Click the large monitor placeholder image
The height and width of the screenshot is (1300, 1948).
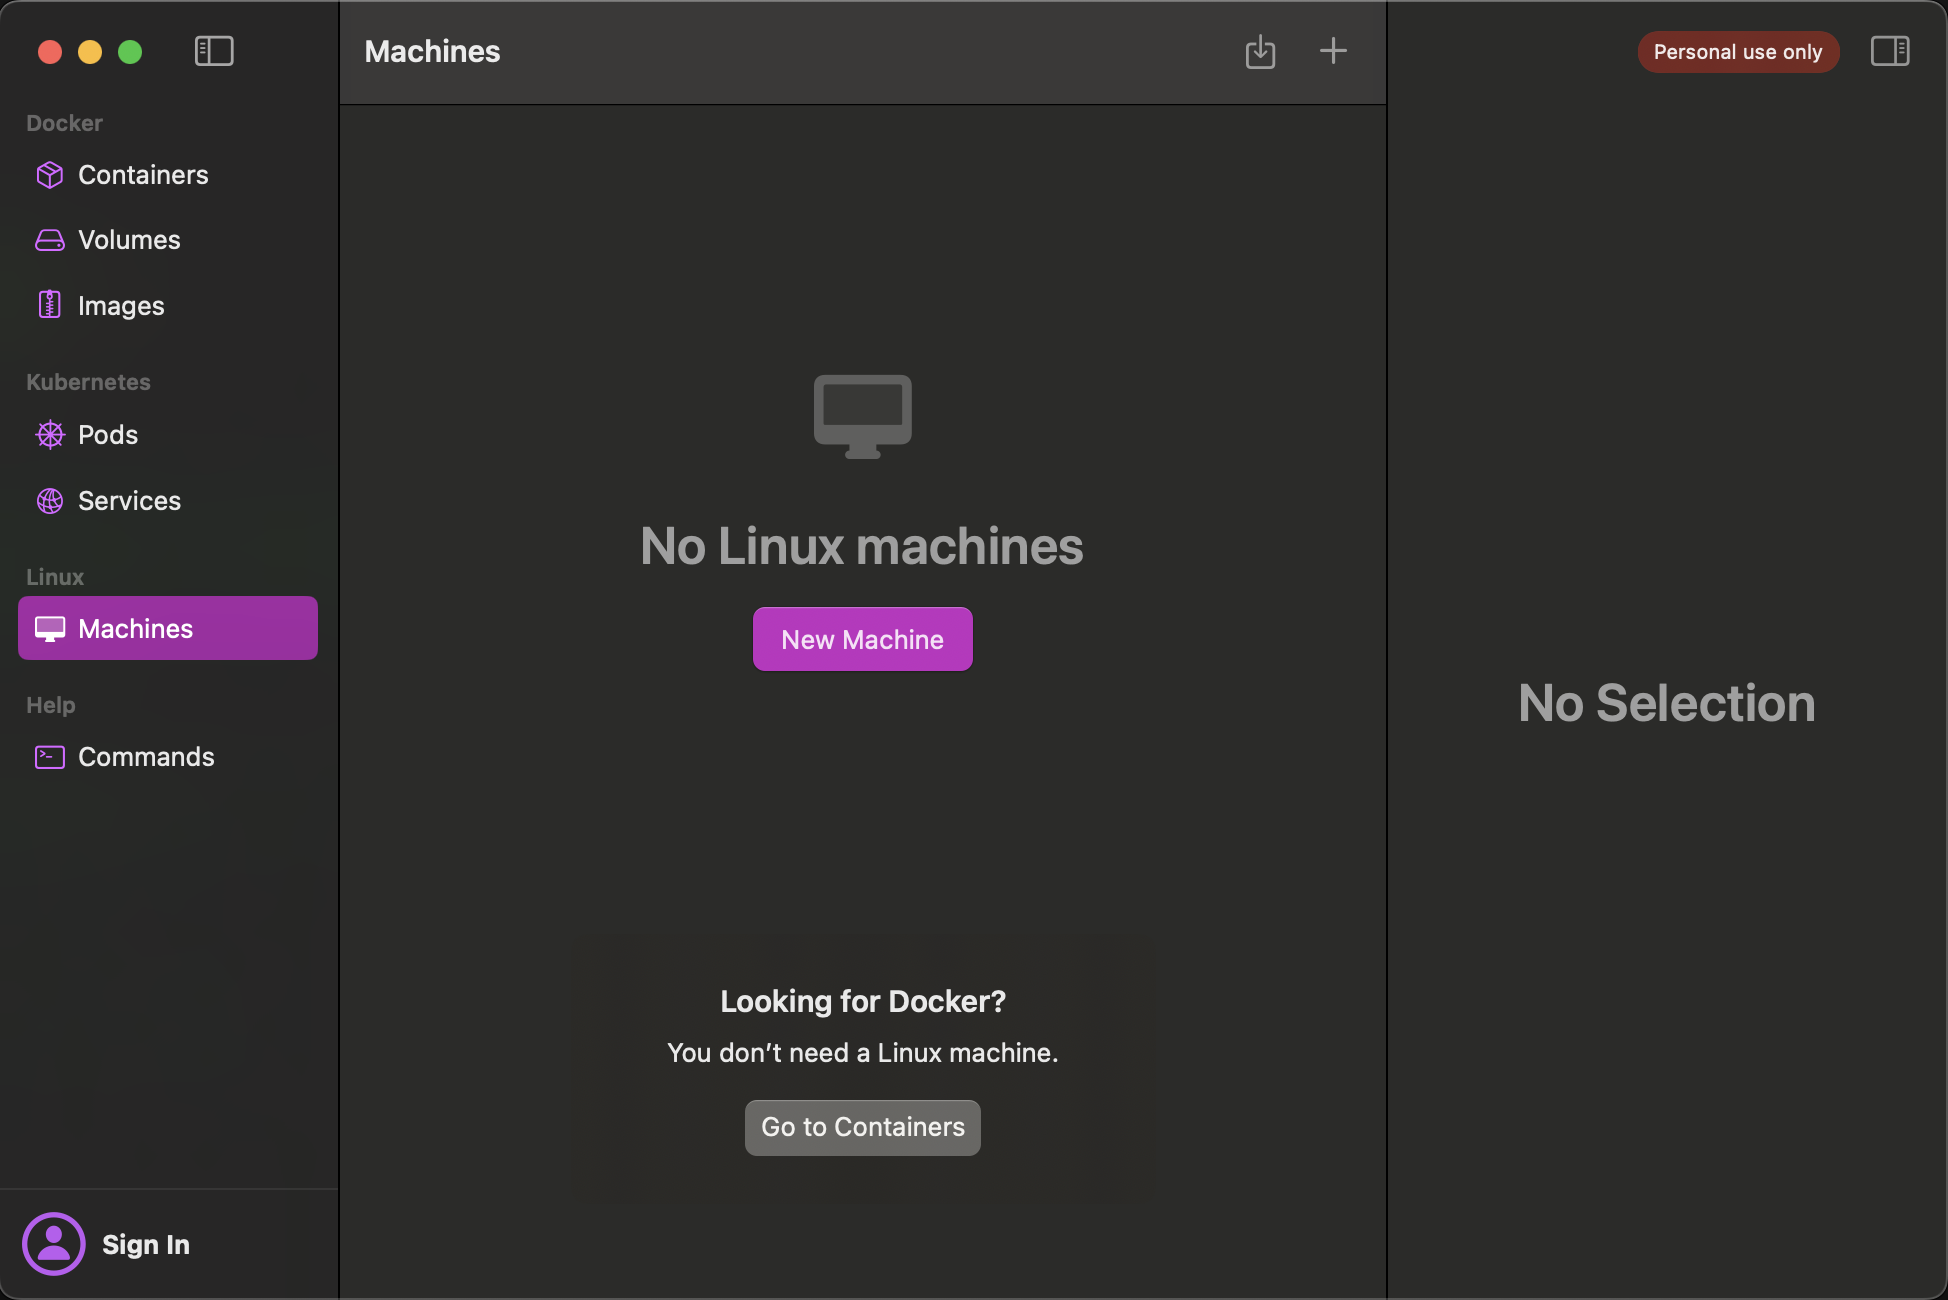coord(863,416)
